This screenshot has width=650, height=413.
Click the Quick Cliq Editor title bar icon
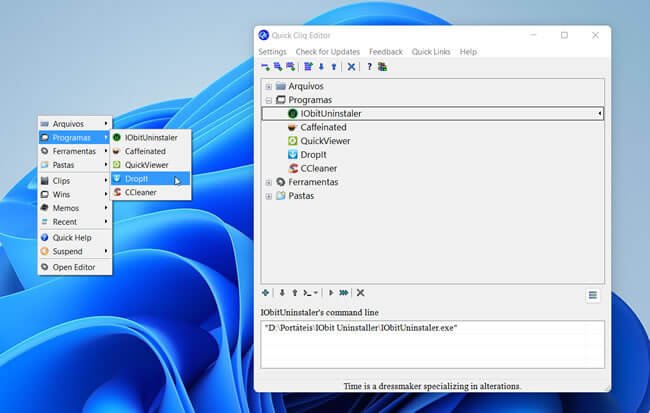pos(264,35)
